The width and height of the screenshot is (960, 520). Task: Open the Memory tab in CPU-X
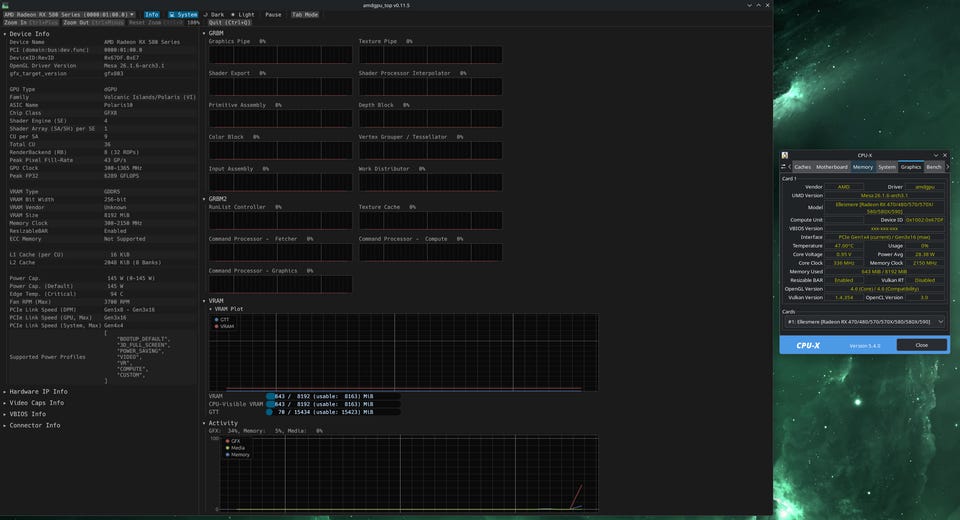[863, 167]
